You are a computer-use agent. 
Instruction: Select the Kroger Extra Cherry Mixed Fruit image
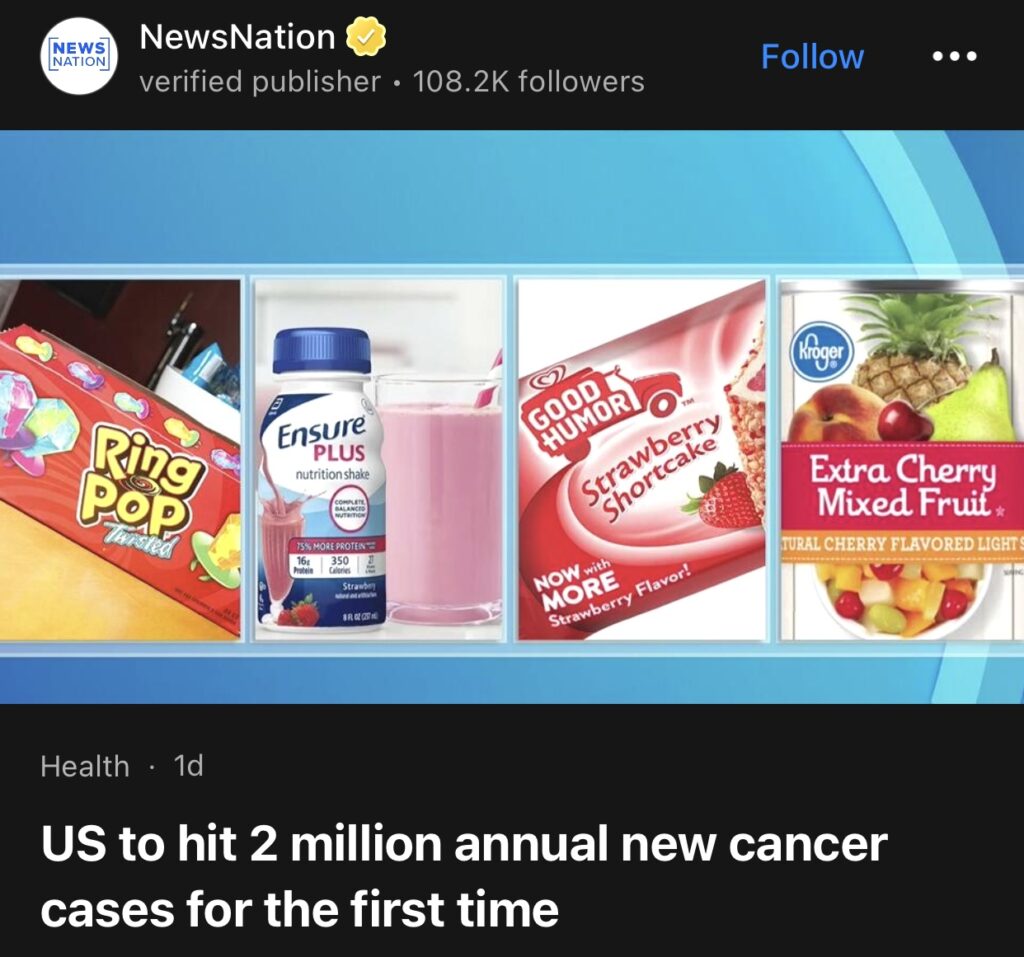(902, 460)
